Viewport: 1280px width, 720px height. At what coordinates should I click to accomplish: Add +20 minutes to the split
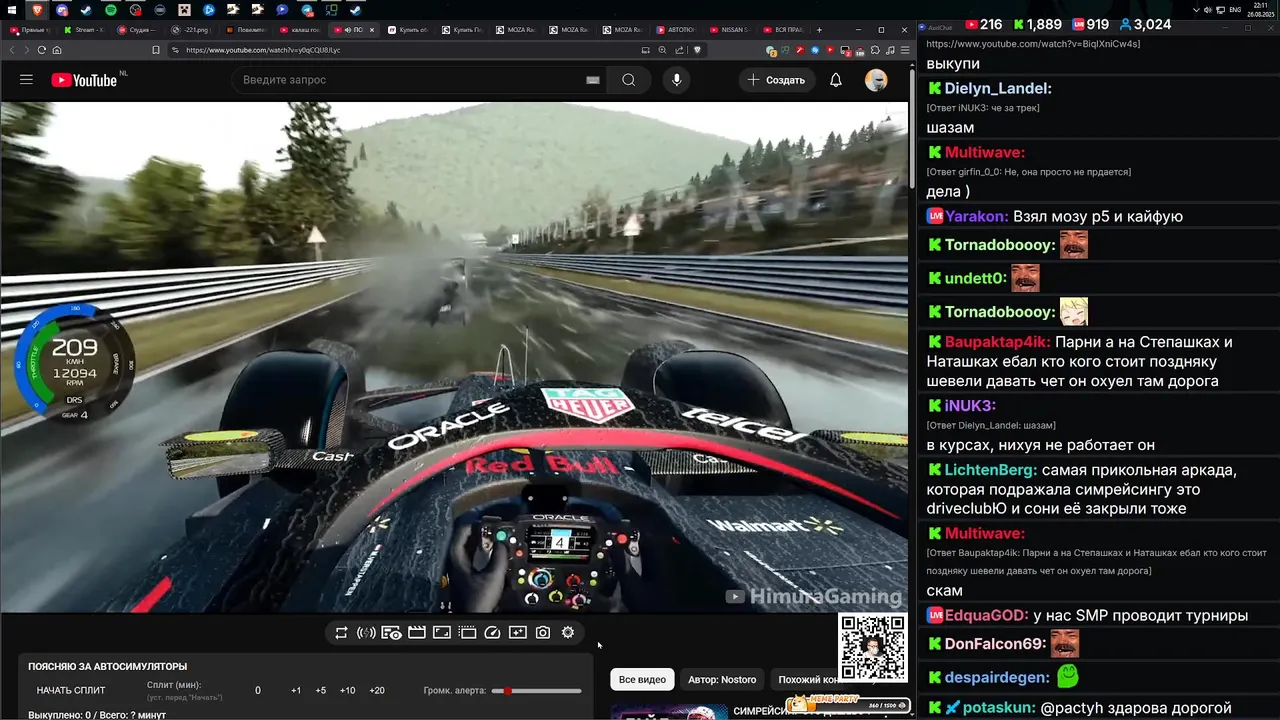[377, 691]
